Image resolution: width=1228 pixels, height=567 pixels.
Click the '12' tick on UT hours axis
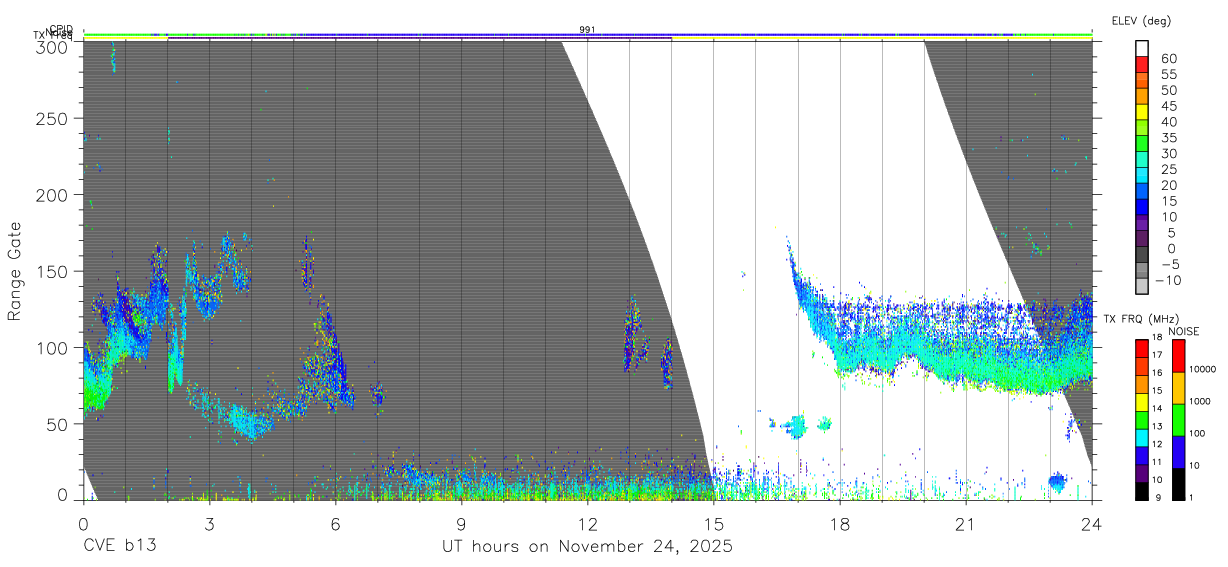pyautogui.click(x=588, y=523)
